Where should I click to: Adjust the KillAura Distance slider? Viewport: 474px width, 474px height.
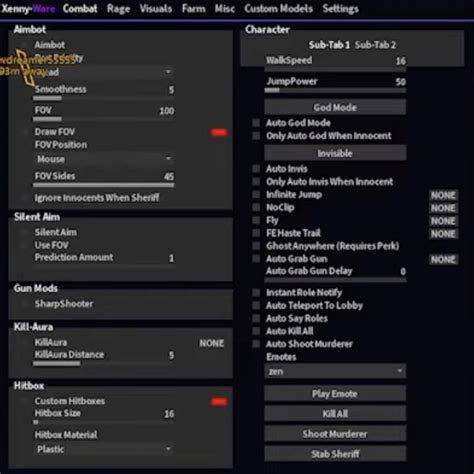[x=104, y=363]
